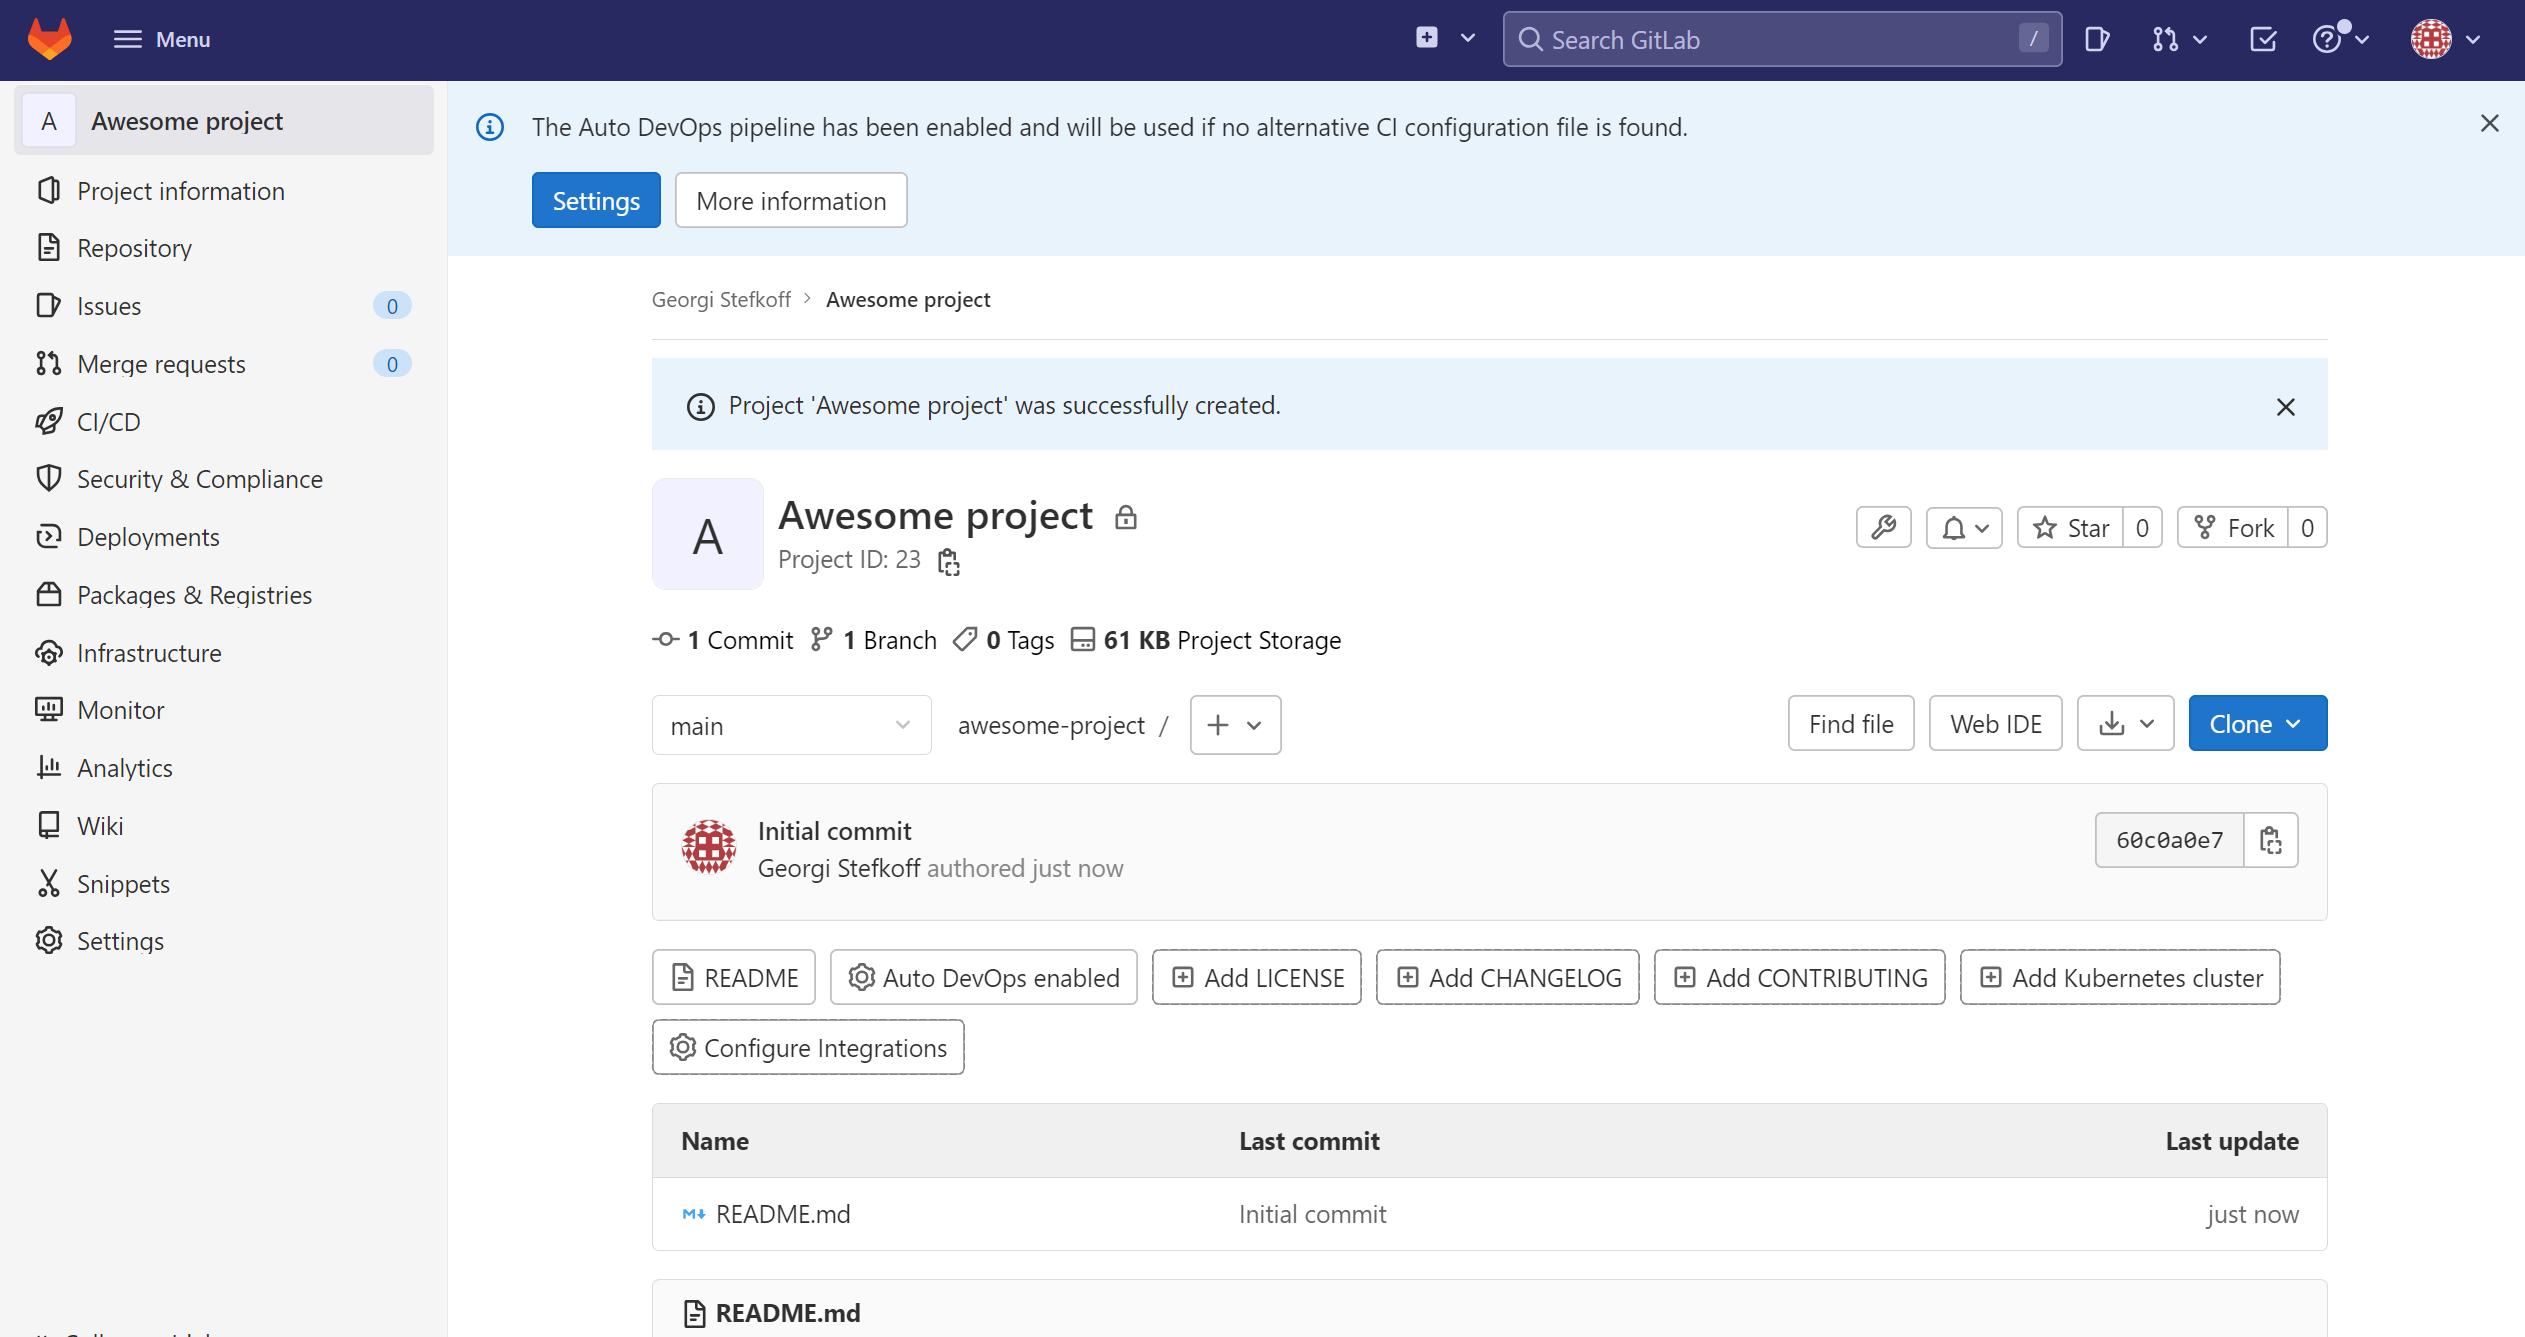
Task: Open Georgi Stefkoff breadcrumb link
Action: (721, 299)
